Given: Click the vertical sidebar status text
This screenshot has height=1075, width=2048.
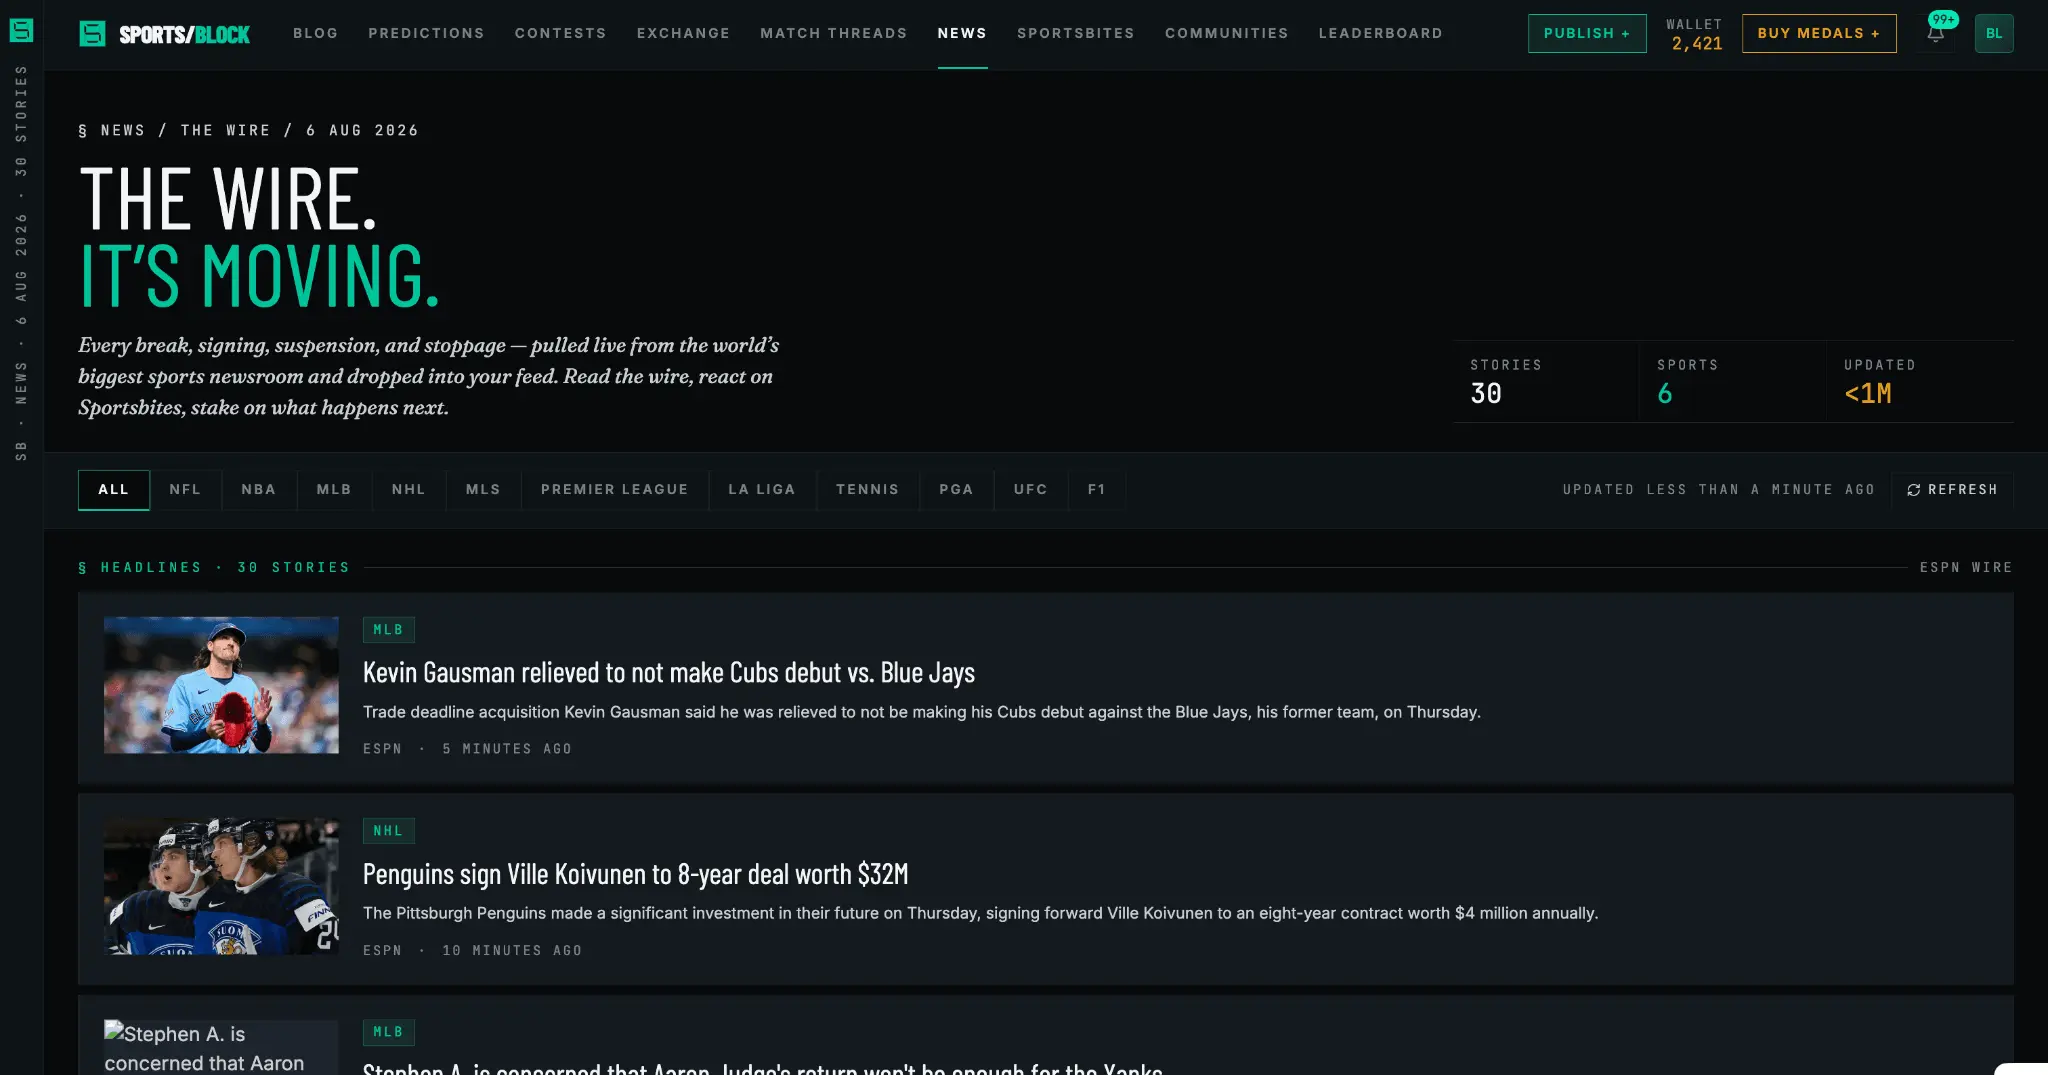Looking at the screenshot, I should [x=21, y=263].
